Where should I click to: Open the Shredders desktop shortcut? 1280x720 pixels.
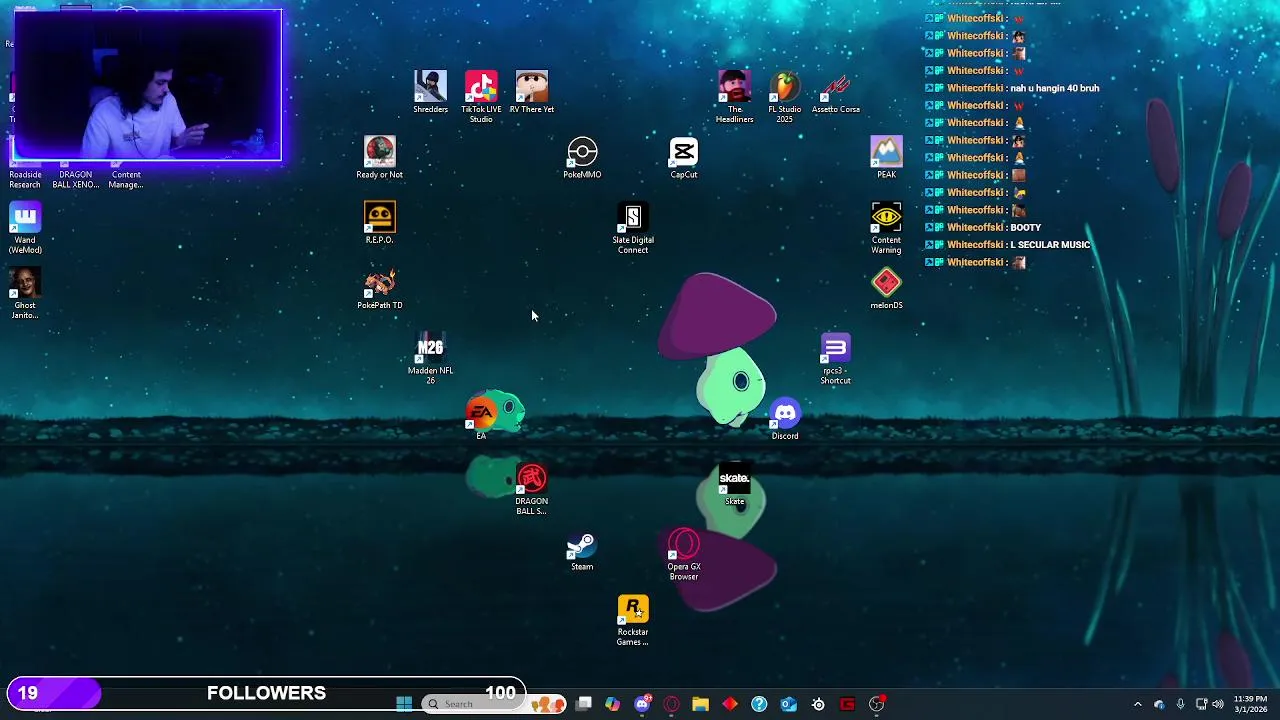(431, 92)
